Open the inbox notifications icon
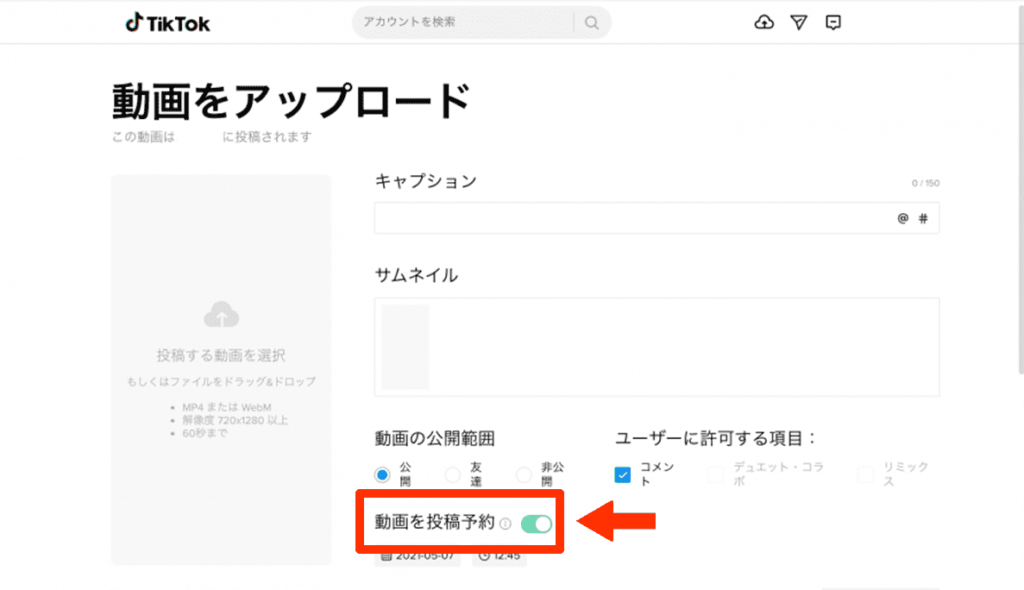The width and height of the screenshot is (1024, 590). coord(833,23)
